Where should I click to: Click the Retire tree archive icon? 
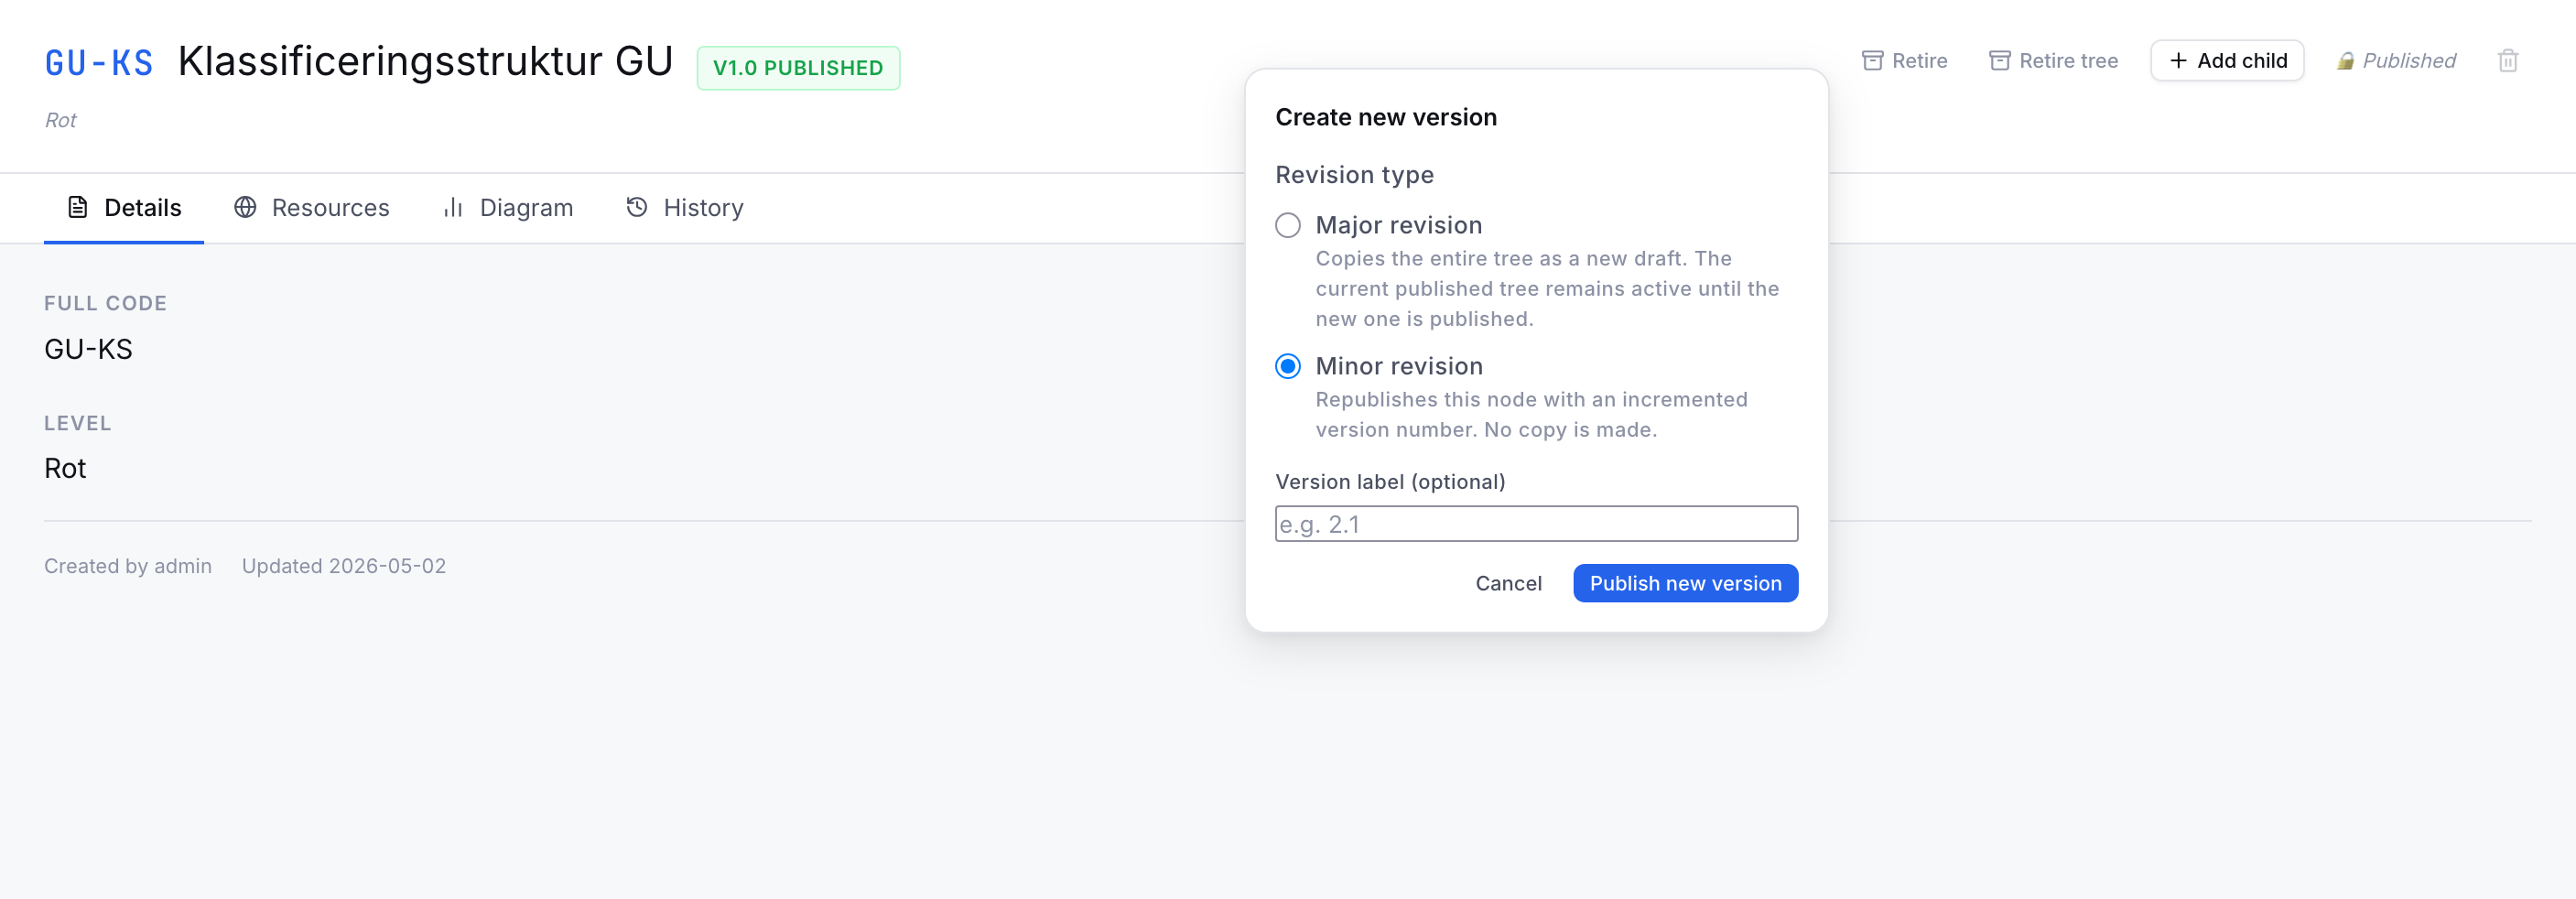[x=1999, y=61]
